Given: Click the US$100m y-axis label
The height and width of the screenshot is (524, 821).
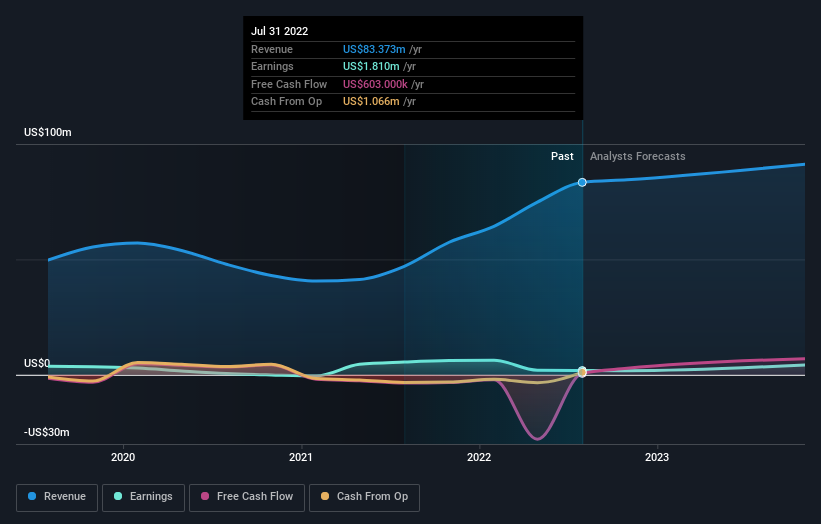Looking at the screenshot, I should 48,132.
